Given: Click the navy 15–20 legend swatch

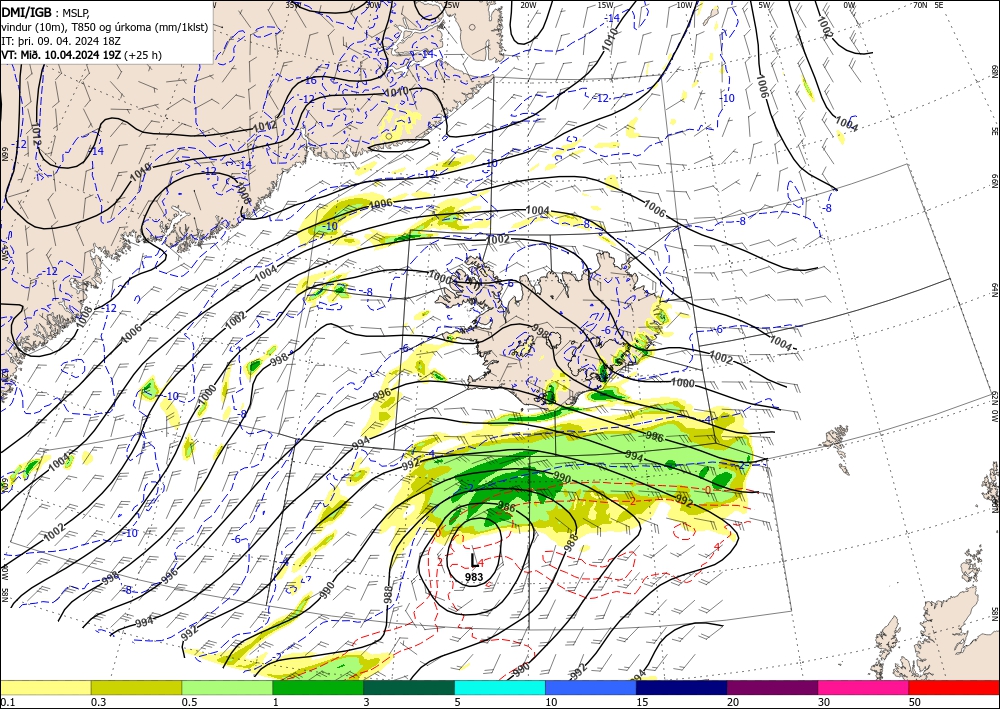Looking at the screenshot, I should pos(682,687).
